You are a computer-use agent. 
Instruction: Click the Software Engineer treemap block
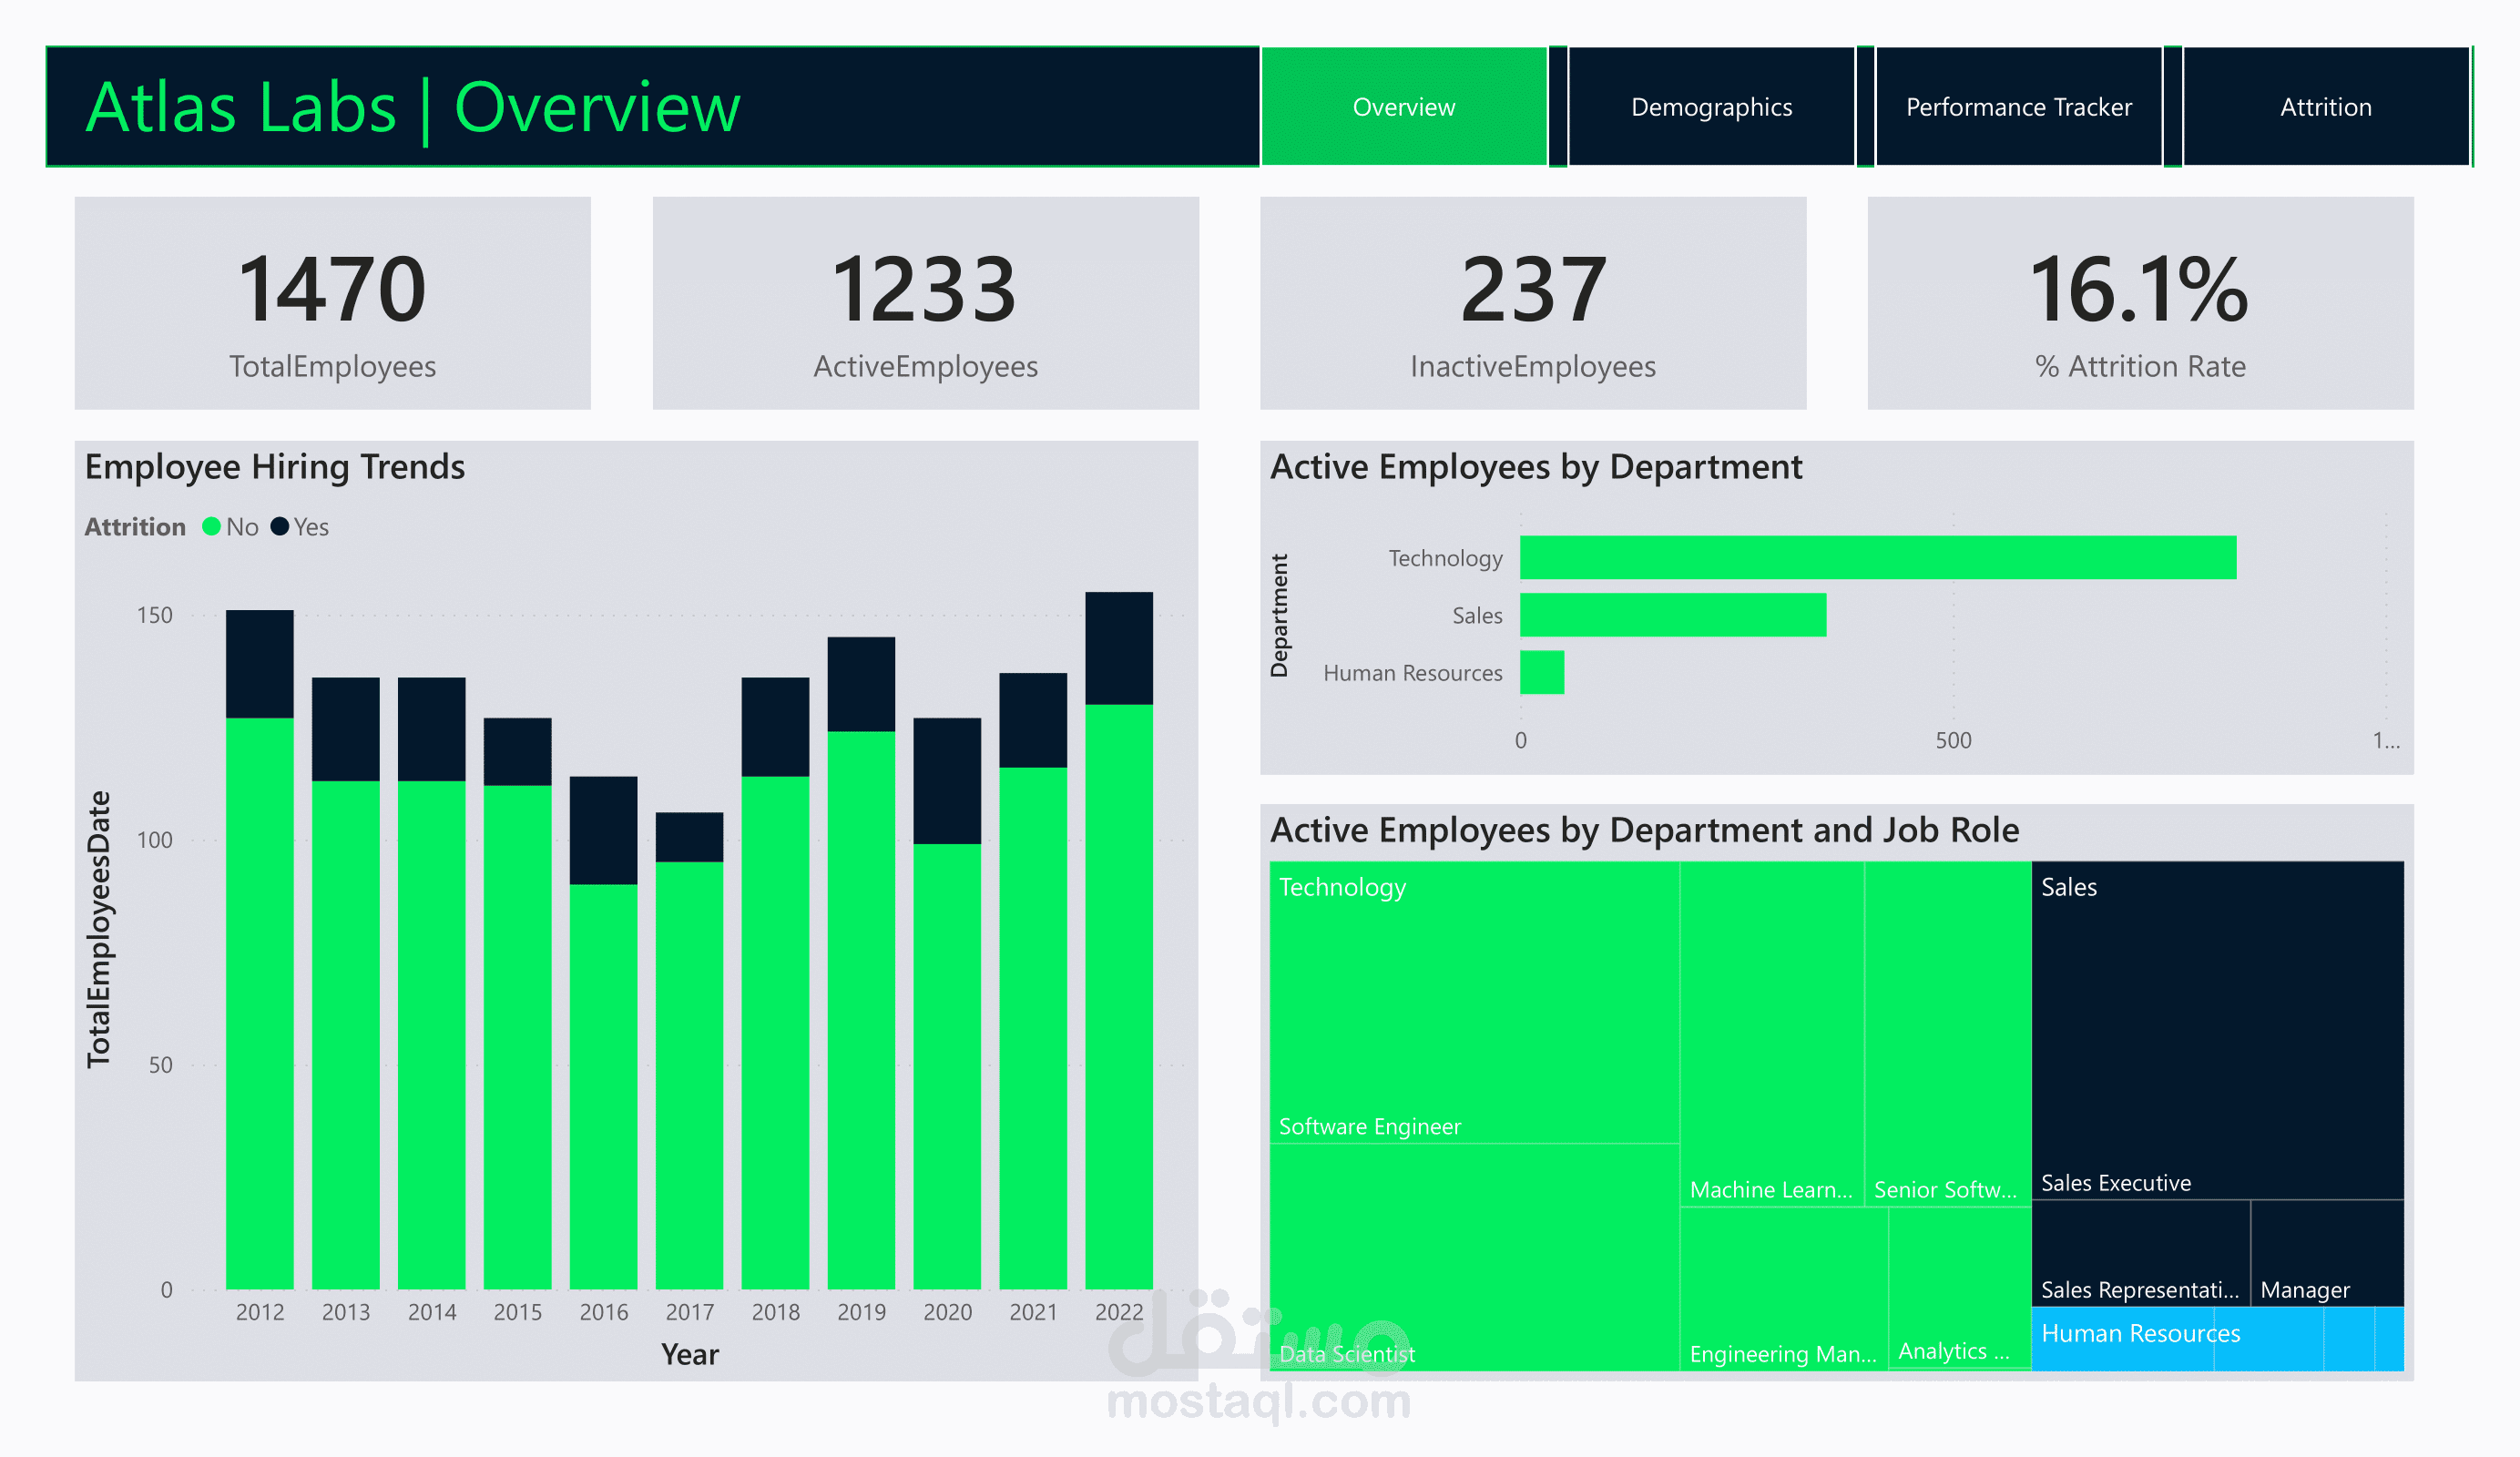1475,1000
